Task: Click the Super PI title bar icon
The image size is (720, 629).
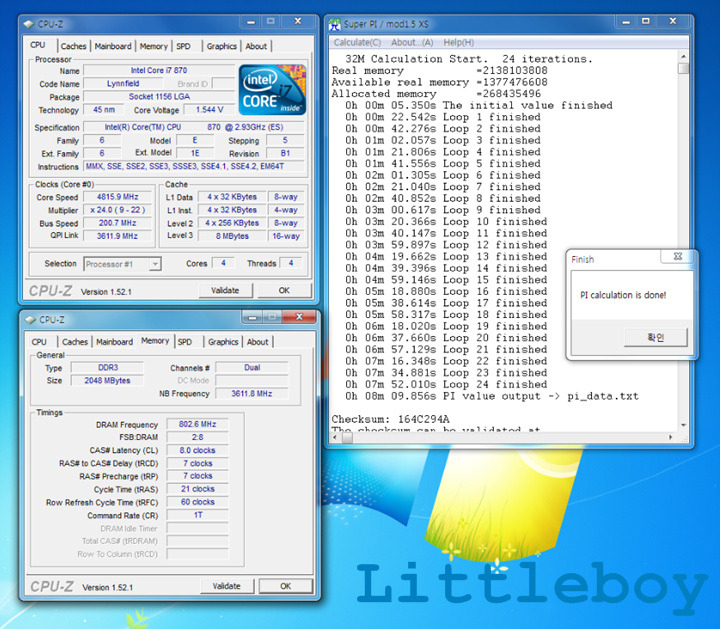Action: click(x=335, y=24)
